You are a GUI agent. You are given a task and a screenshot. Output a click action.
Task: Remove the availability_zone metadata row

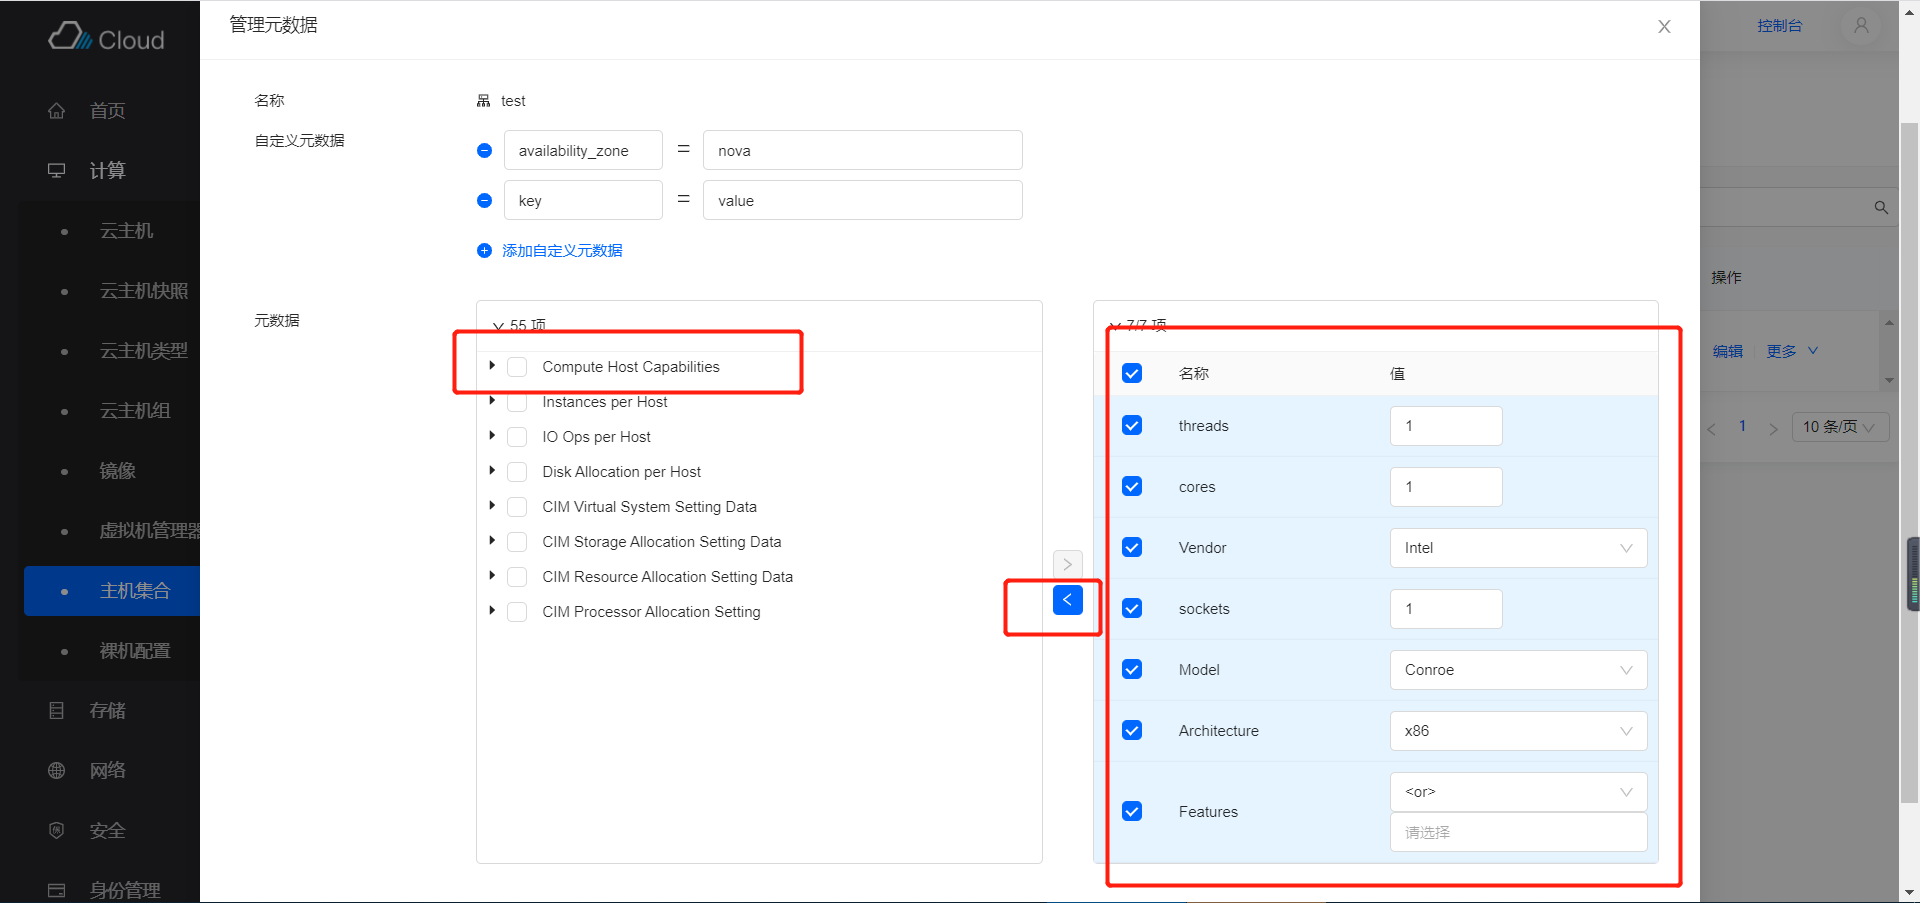click(484, 150)
